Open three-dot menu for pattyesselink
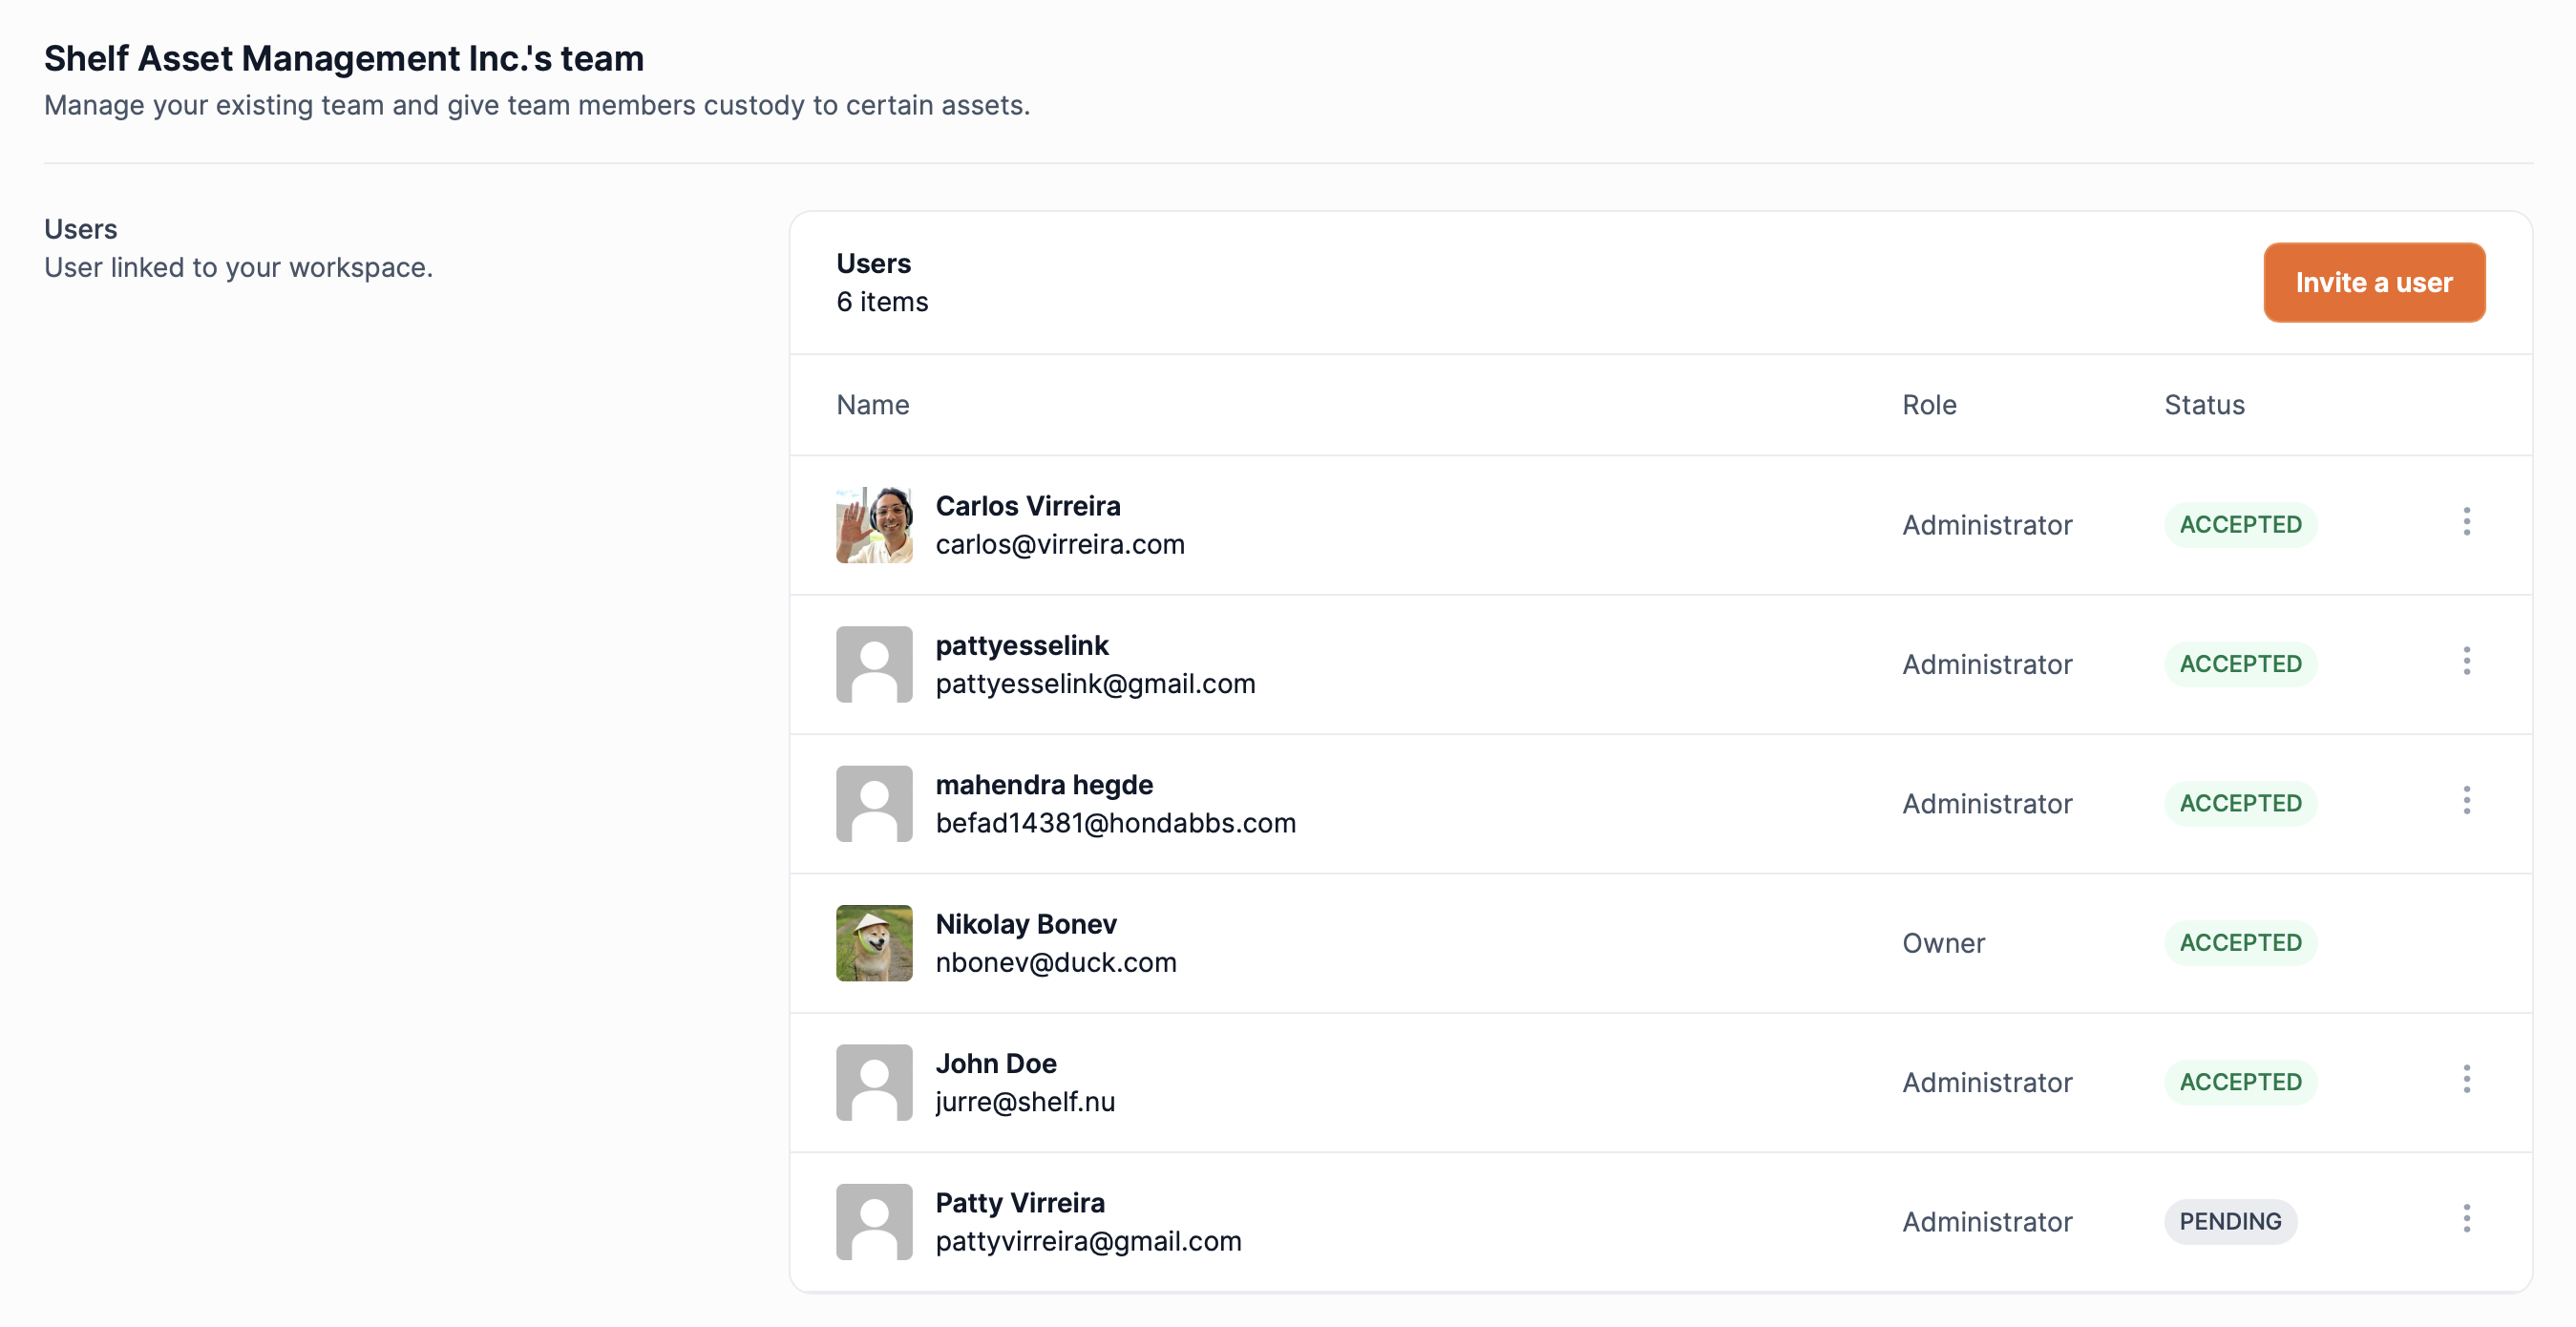This screenshot has height=1327, width=2576. pos(2466,661)
